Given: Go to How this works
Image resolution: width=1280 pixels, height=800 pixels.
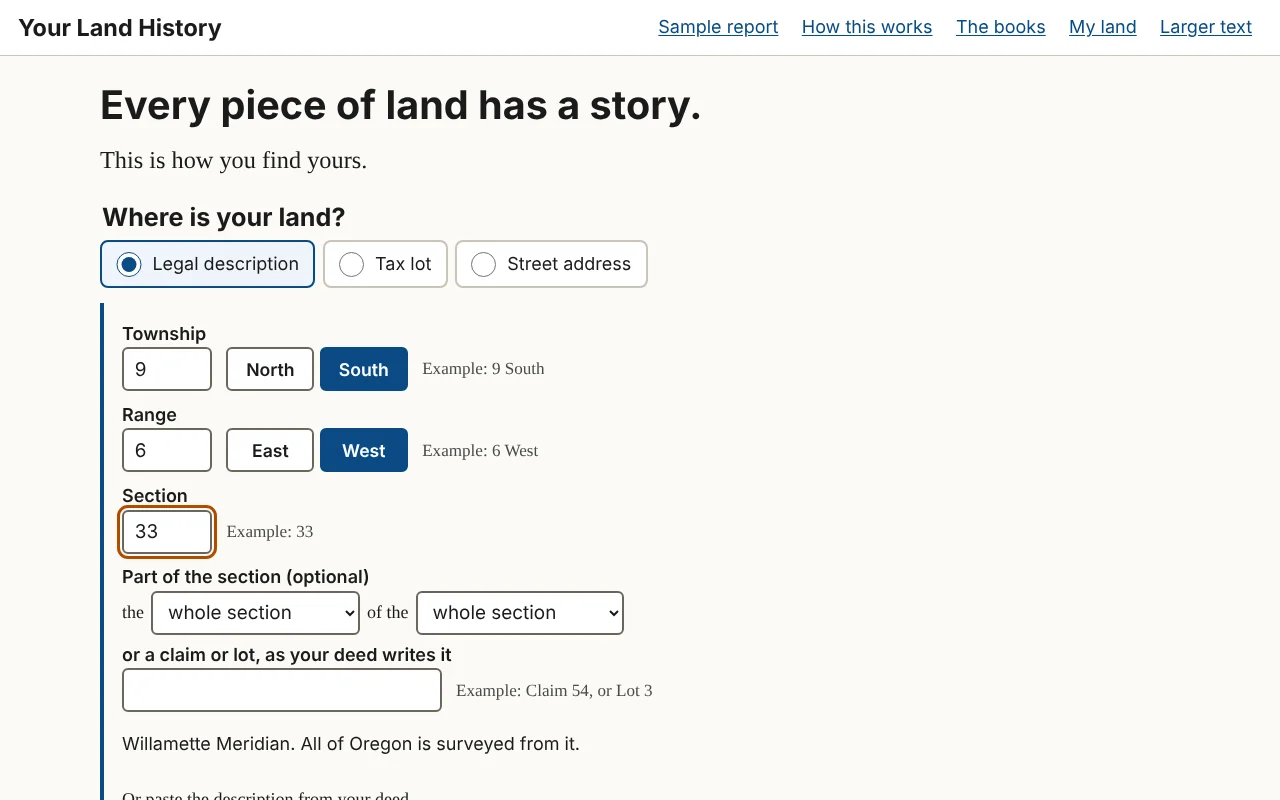Looking at the screenshot, I should click(867, 27).
